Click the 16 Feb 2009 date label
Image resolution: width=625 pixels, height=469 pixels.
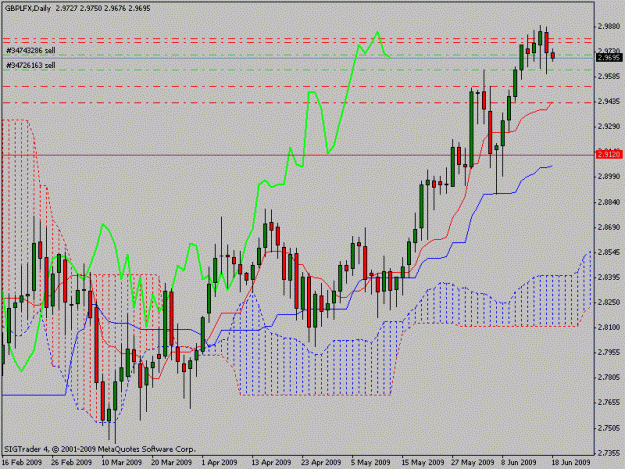[x=22, y=462]
